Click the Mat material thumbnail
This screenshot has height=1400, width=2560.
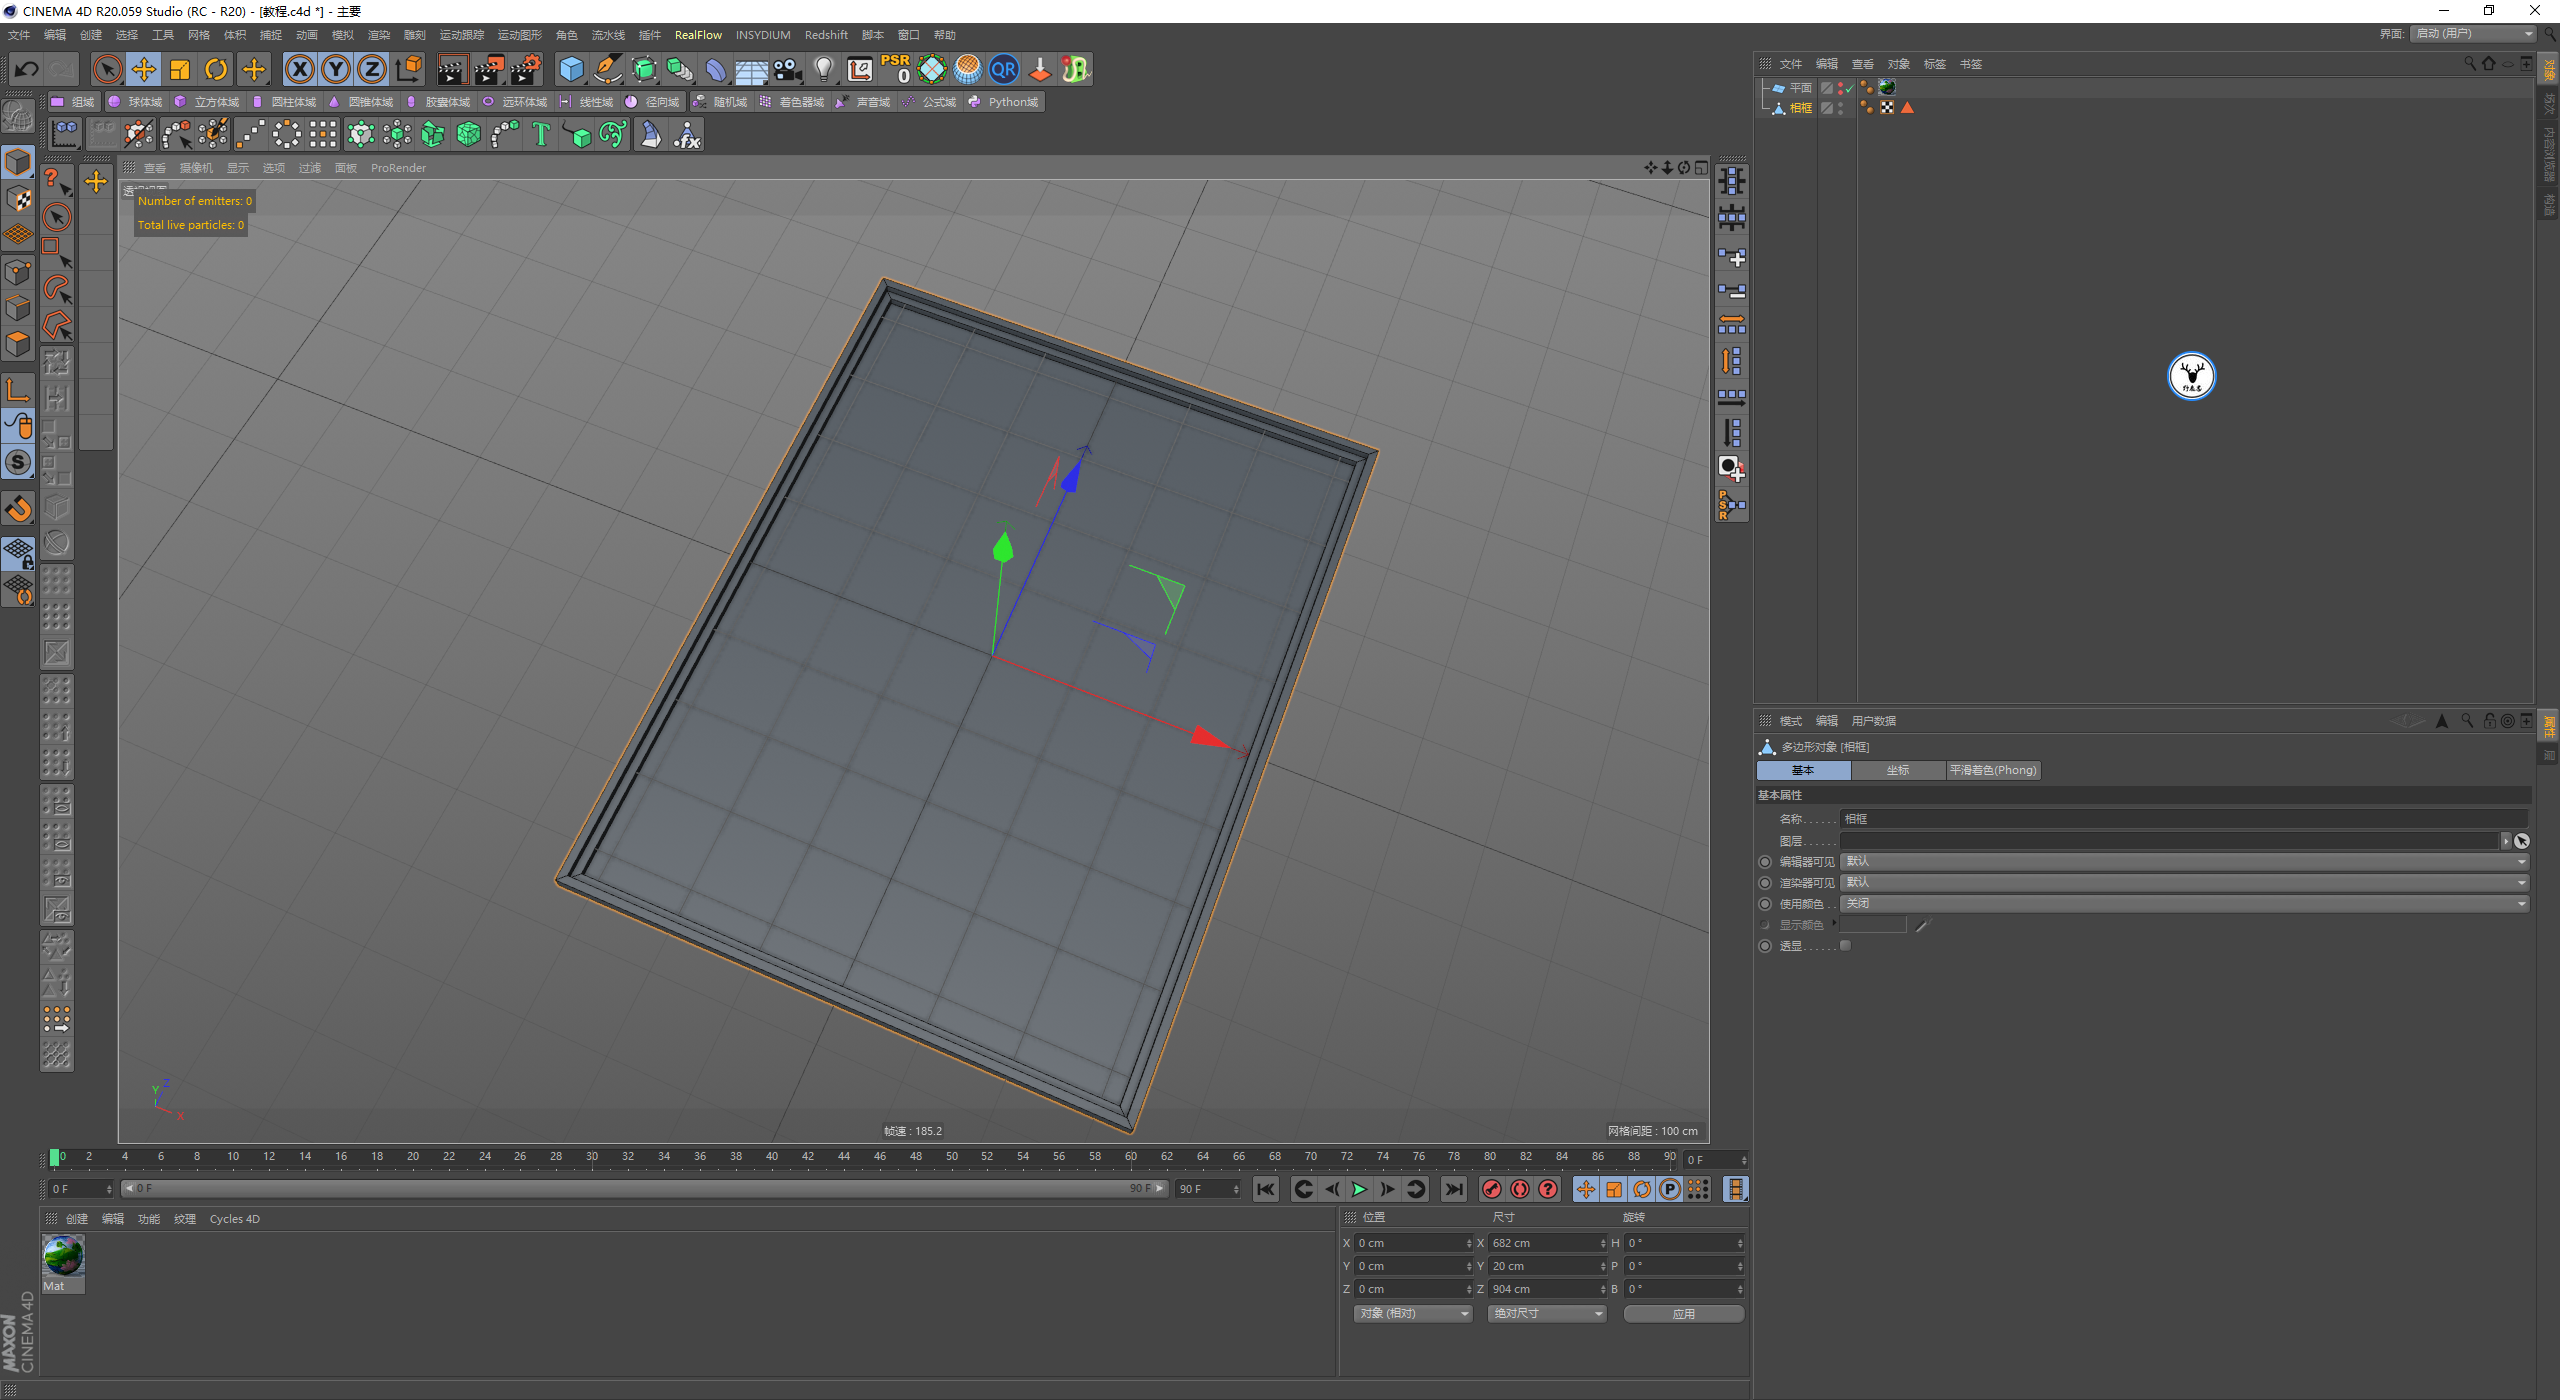[63, 1256]
